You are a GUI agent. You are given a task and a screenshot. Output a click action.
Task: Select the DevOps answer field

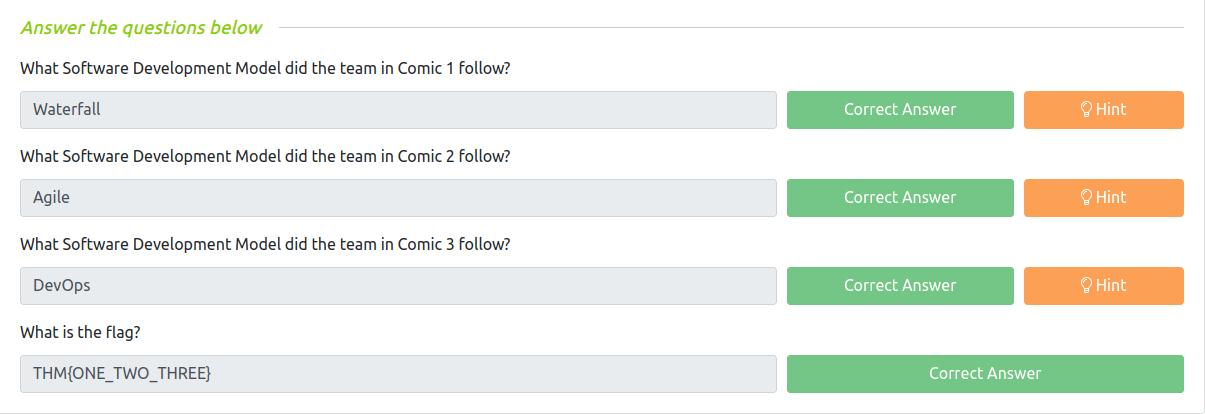[x=398, y=286]
